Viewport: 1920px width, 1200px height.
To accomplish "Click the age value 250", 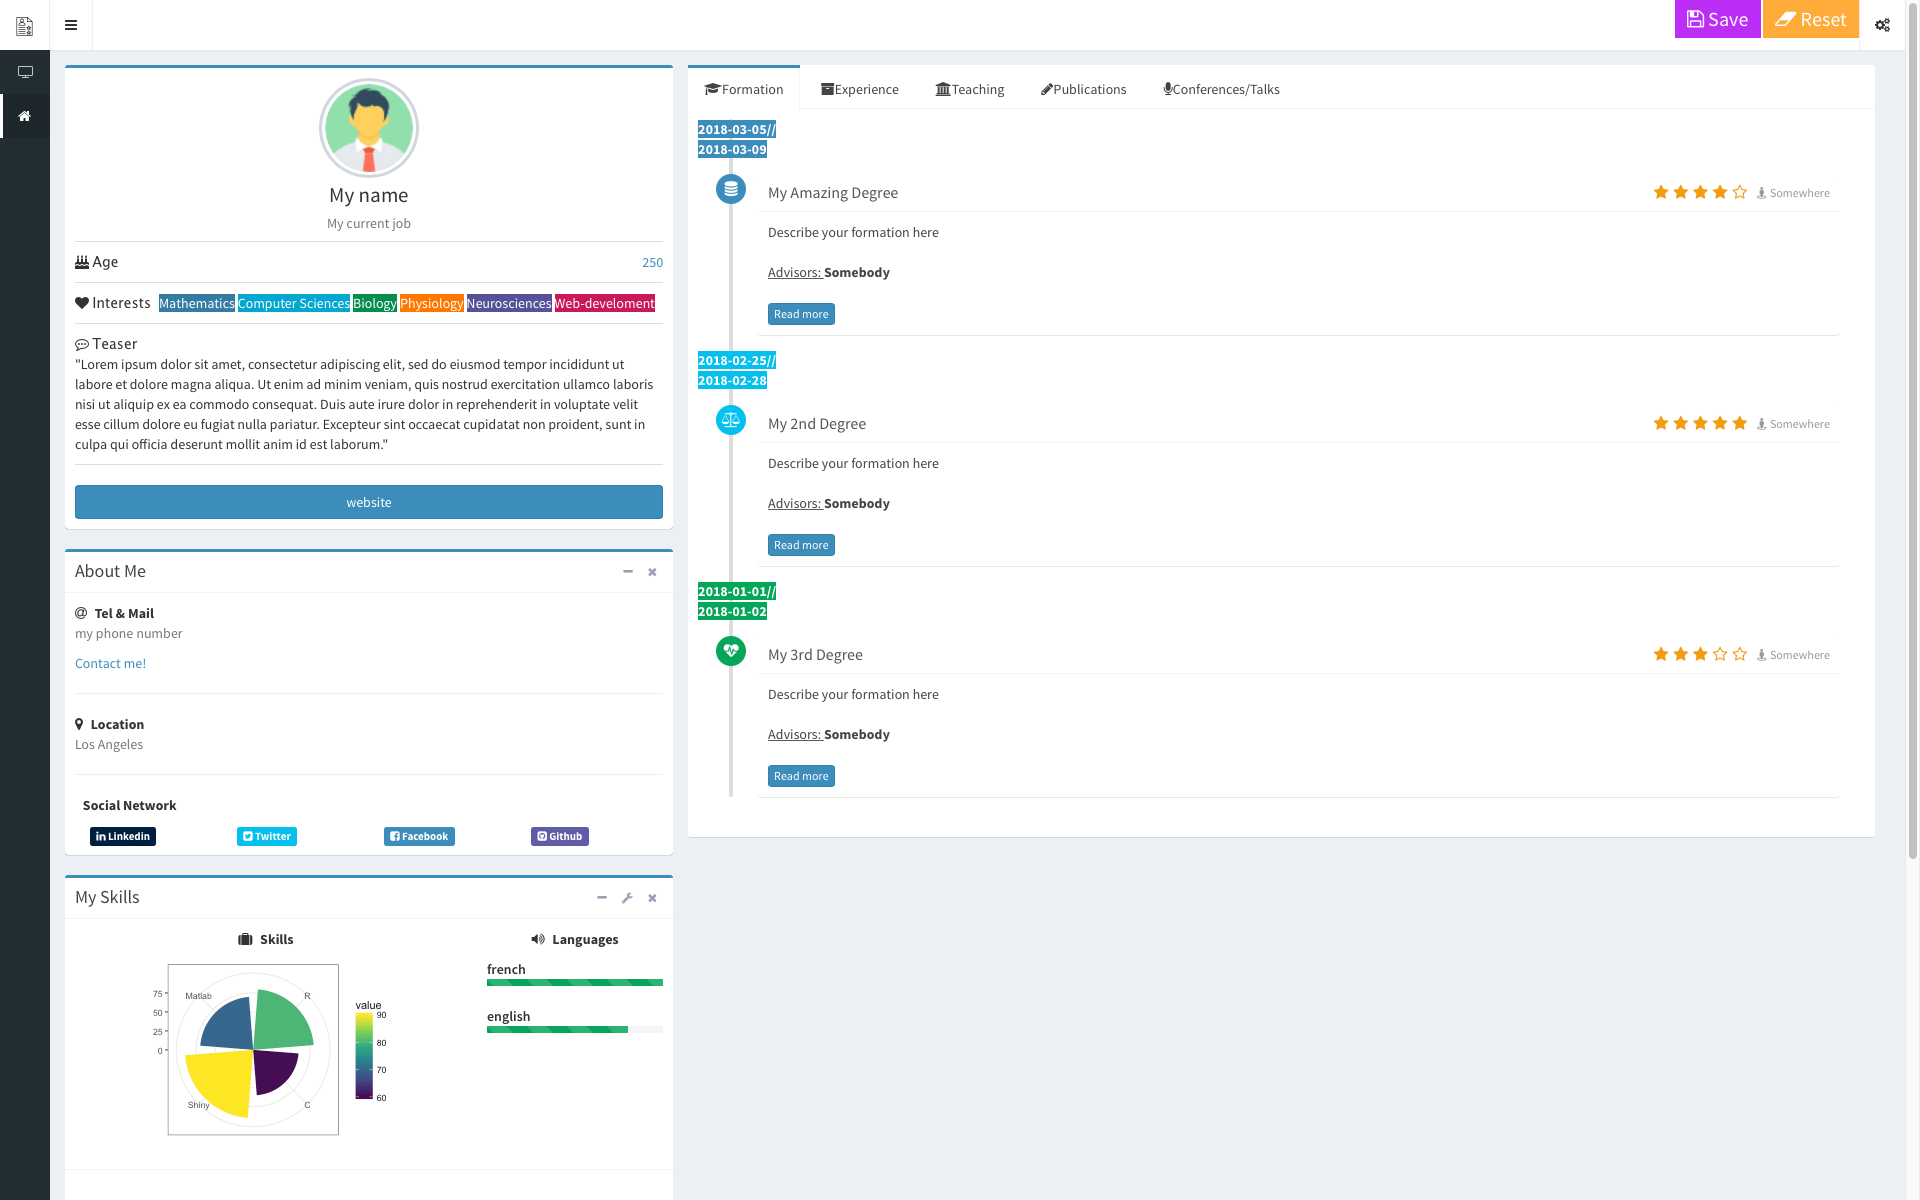I will pyautogui.click(x=652, y=262).
